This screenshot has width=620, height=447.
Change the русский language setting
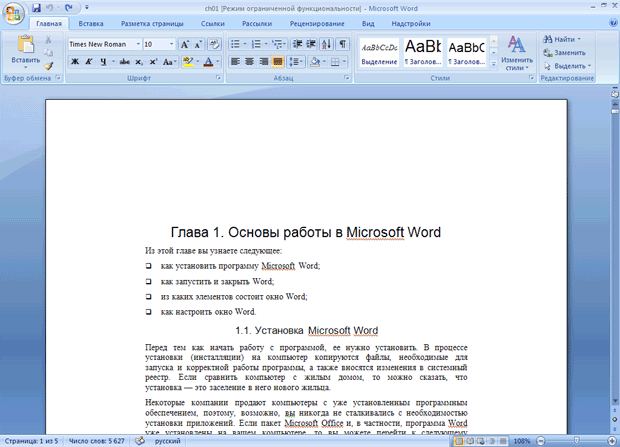point(168,441)
